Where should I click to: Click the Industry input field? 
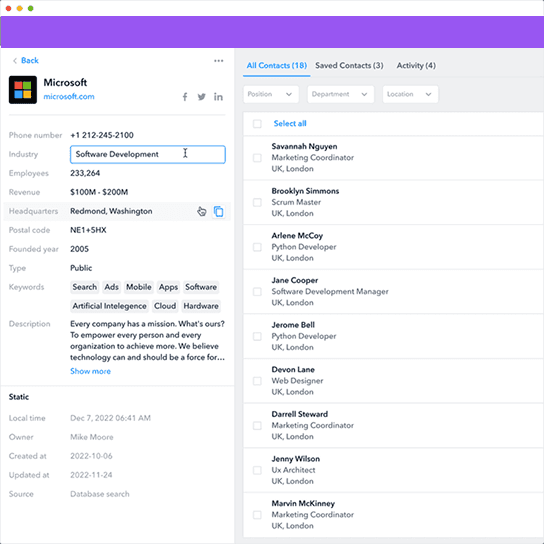click(x=148, y=154)
